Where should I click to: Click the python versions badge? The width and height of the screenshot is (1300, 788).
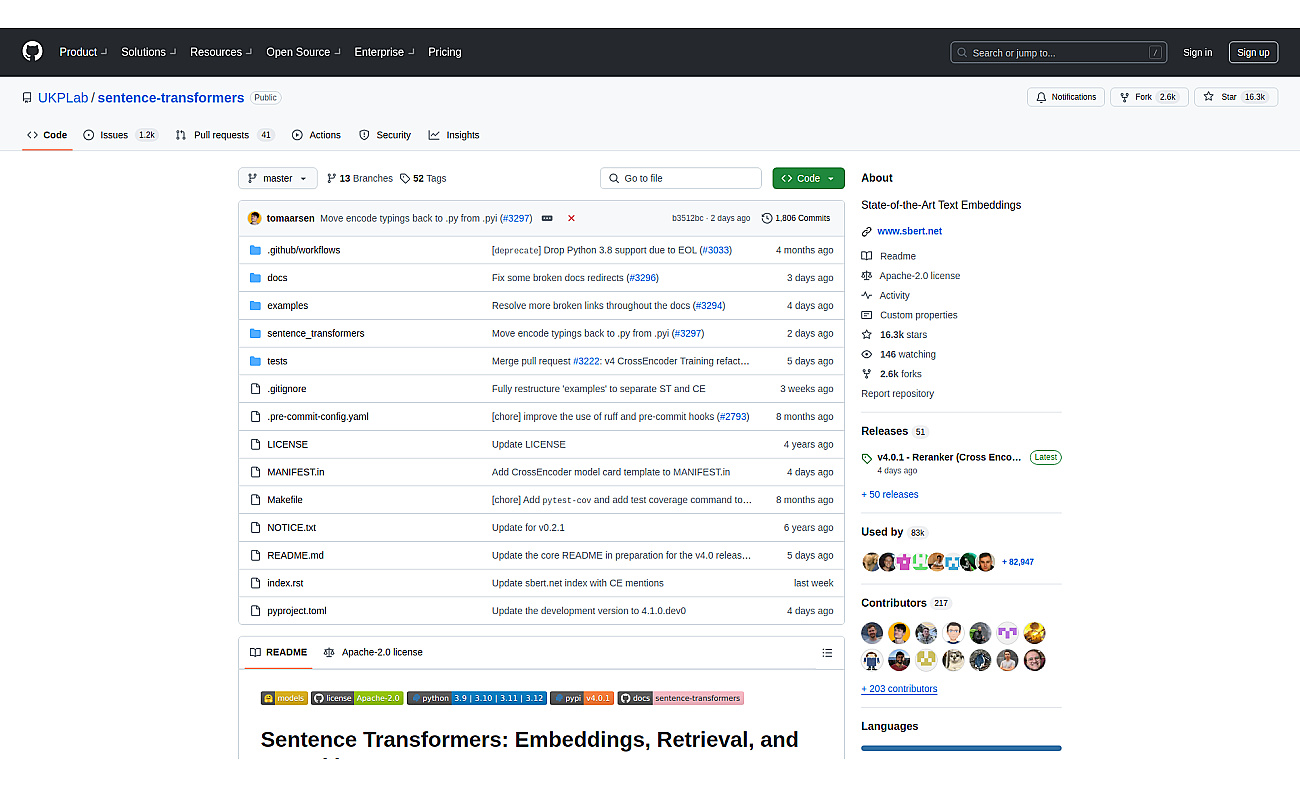(477, 698)
